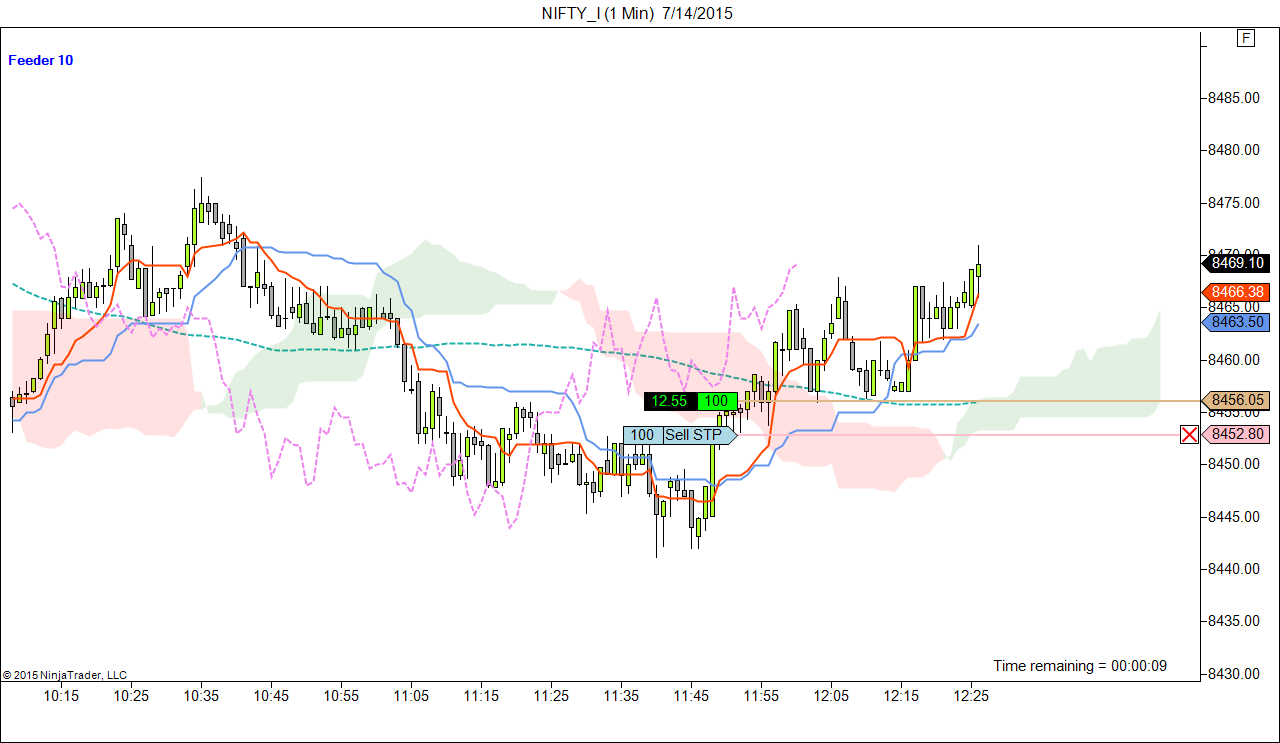1280x743 pixels.
Task: Click the 8435.00 price axis label
Action: coord(1233,621)
